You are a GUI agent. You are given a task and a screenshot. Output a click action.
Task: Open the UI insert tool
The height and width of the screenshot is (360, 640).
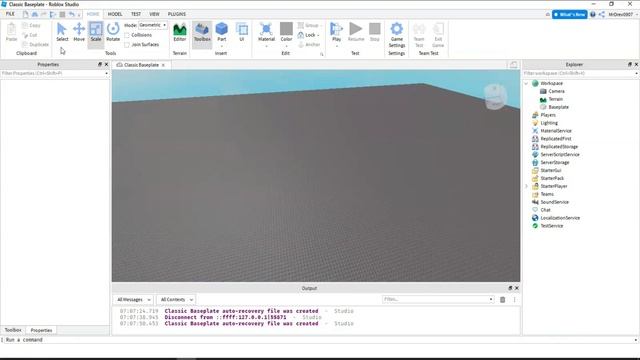click(242, 32)
